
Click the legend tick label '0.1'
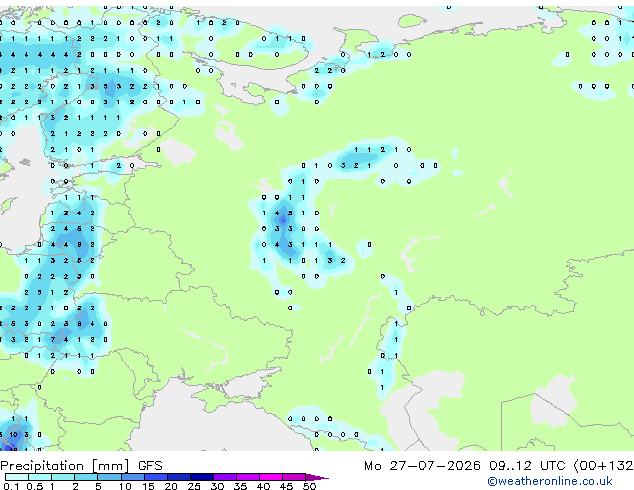(x=11, y=486)
